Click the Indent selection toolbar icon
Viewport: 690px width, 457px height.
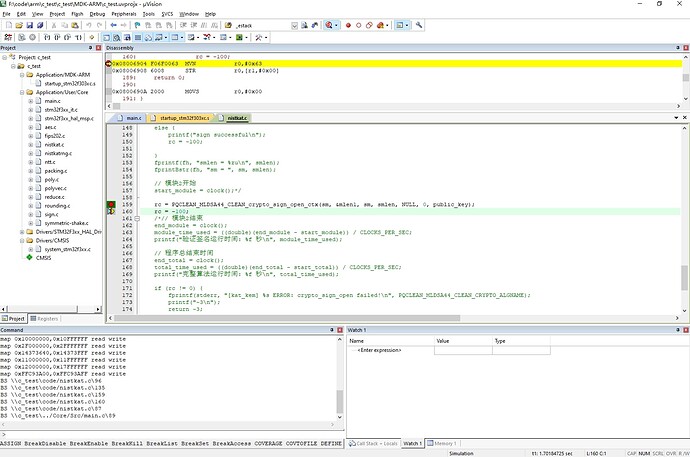183,26
